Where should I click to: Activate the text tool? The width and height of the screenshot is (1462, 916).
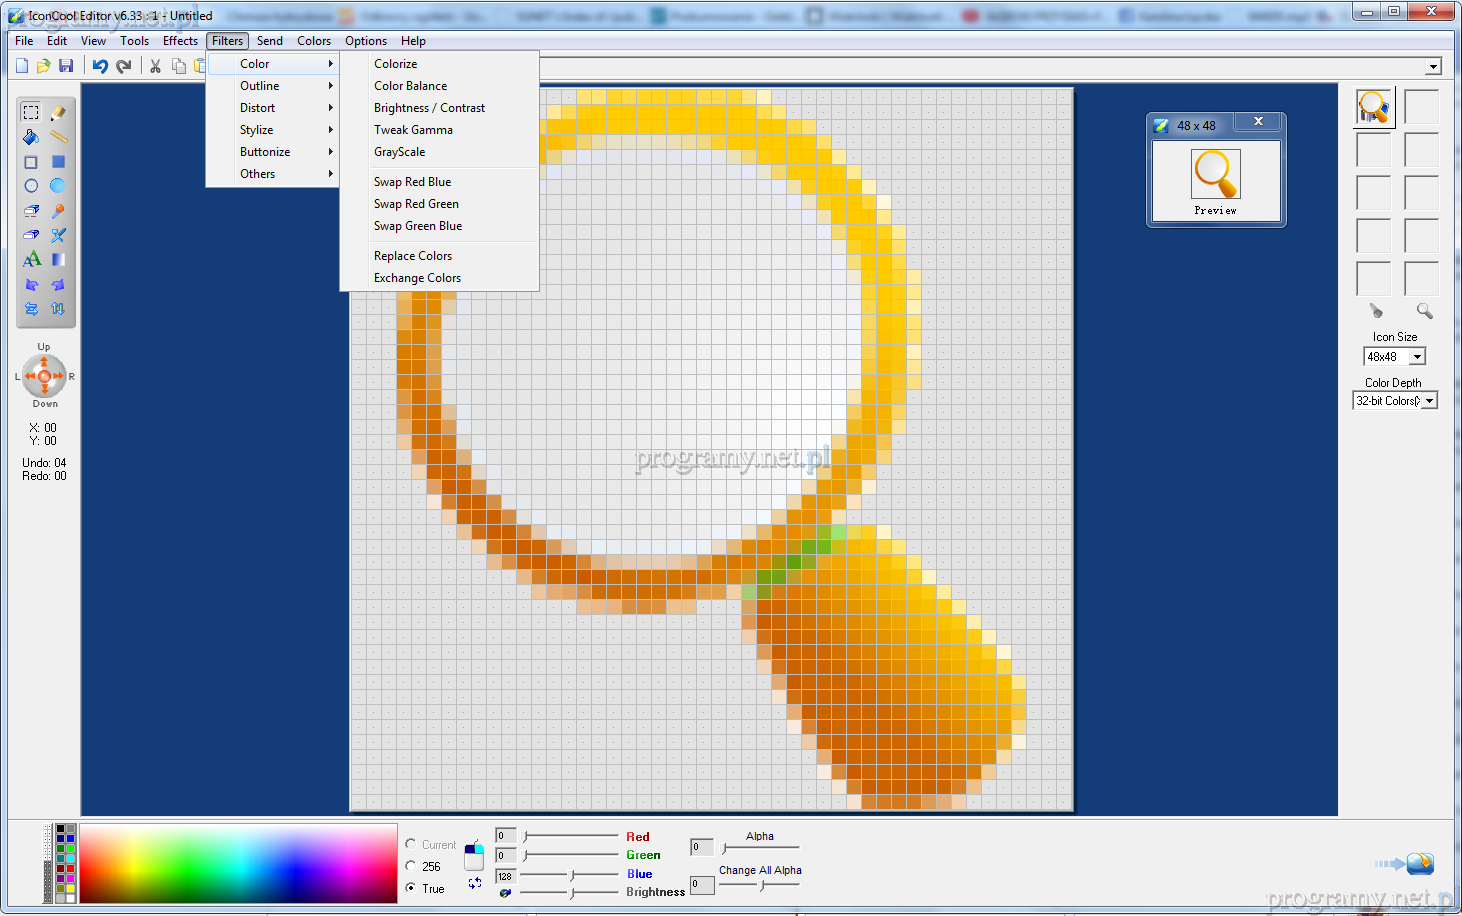[x=31, y=260]
